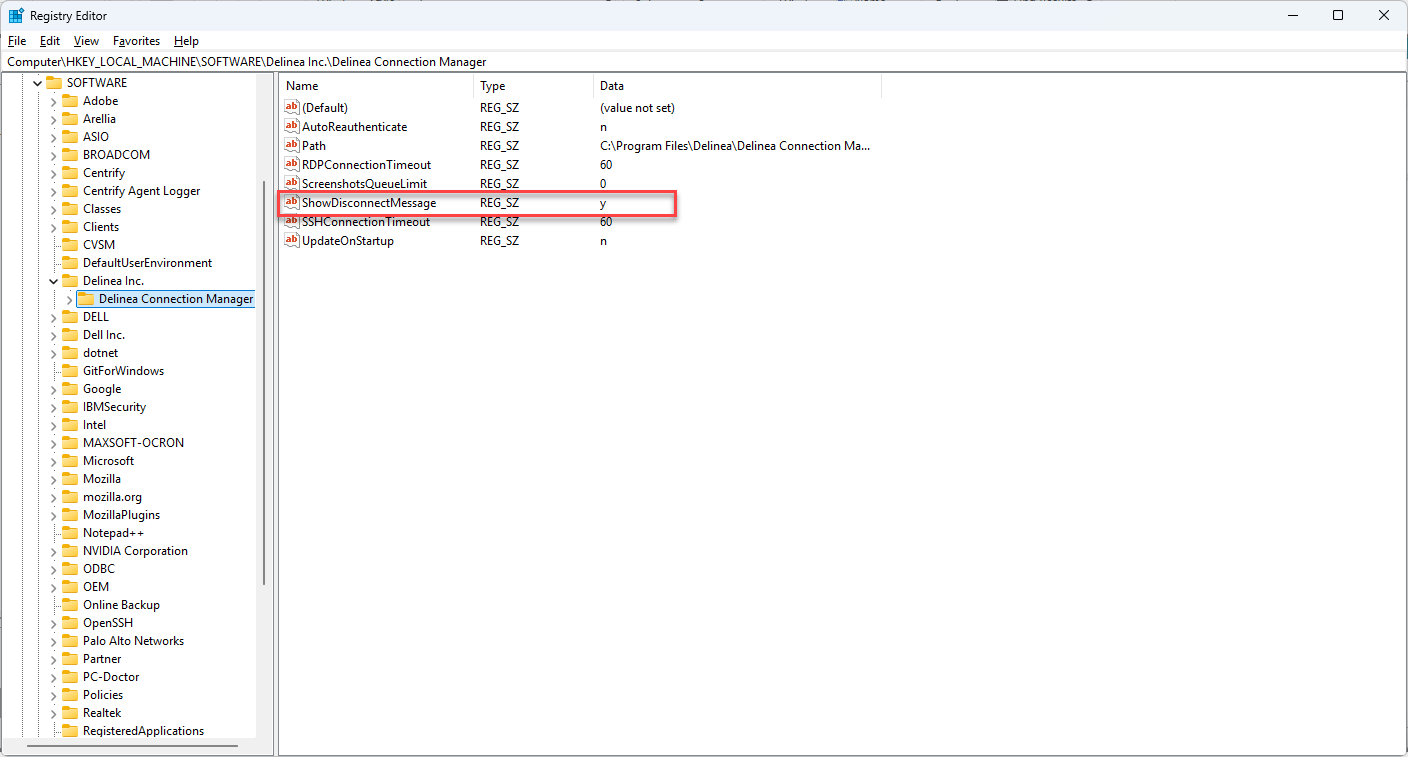The height and width of the screenshot is (757, 1408).
Task: Open the Edit menu
Action: pos(50,41)
